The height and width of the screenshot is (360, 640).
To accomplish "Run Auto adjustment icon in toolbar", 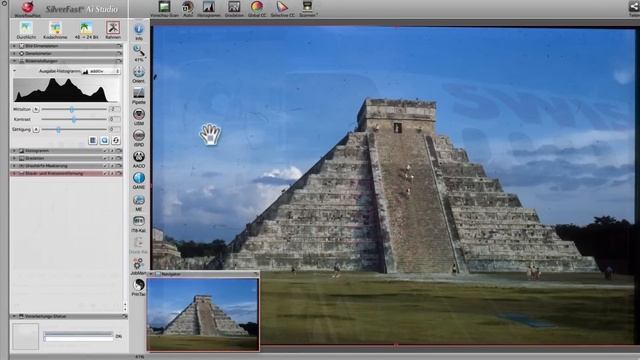I will pos(188,7).
